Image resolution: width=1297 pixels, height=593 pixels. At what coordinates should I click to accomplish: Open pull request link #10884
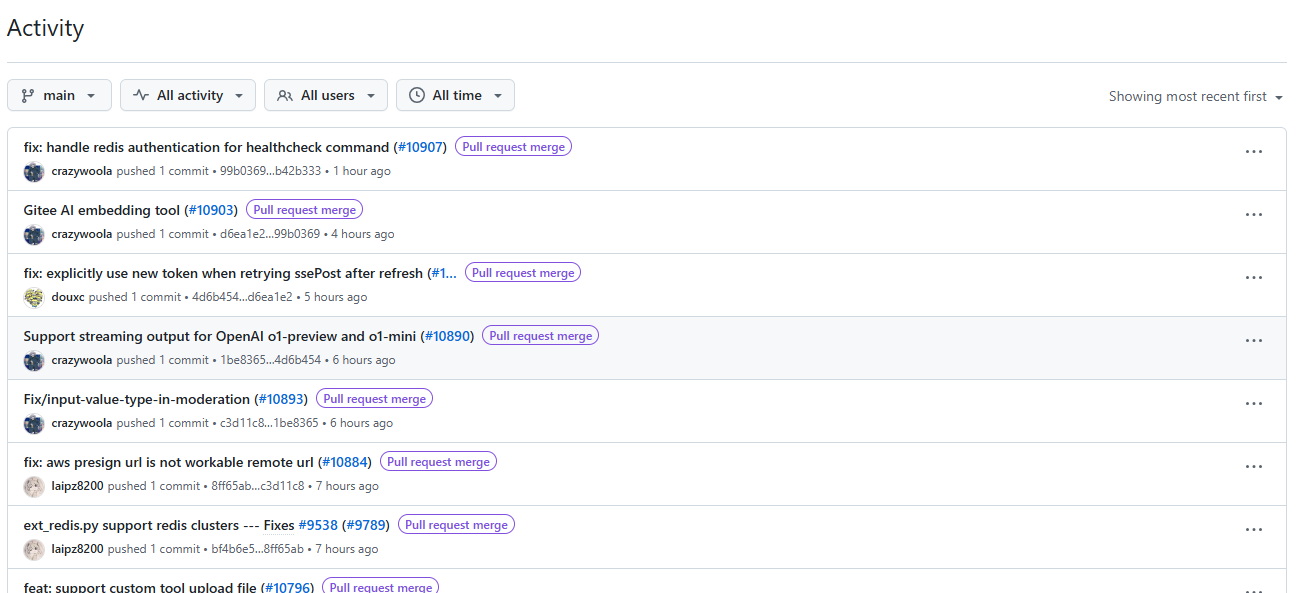(345, 462)
